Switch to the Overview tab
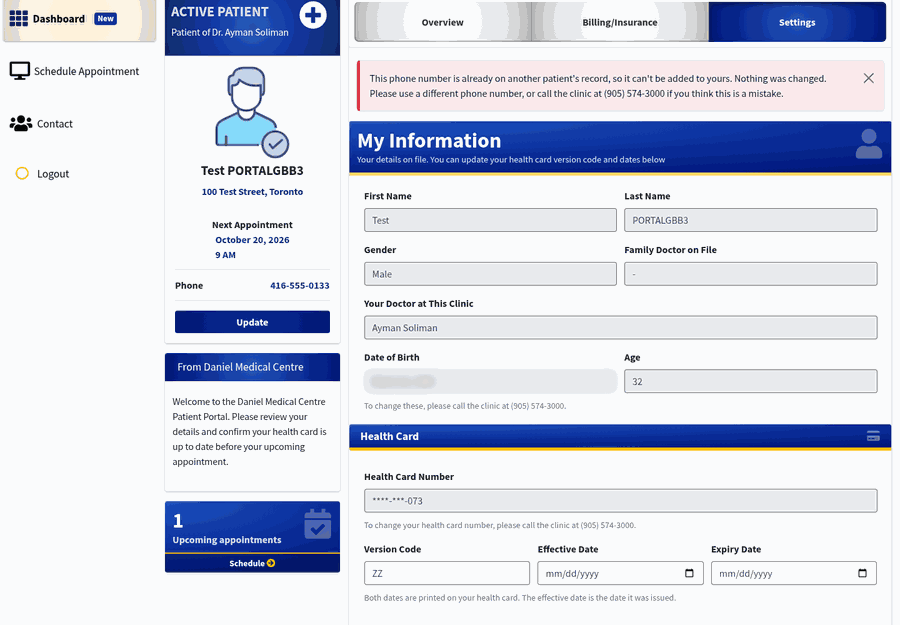Image resolution: width=900 pixels, height=625 pixels. [443, 22]
